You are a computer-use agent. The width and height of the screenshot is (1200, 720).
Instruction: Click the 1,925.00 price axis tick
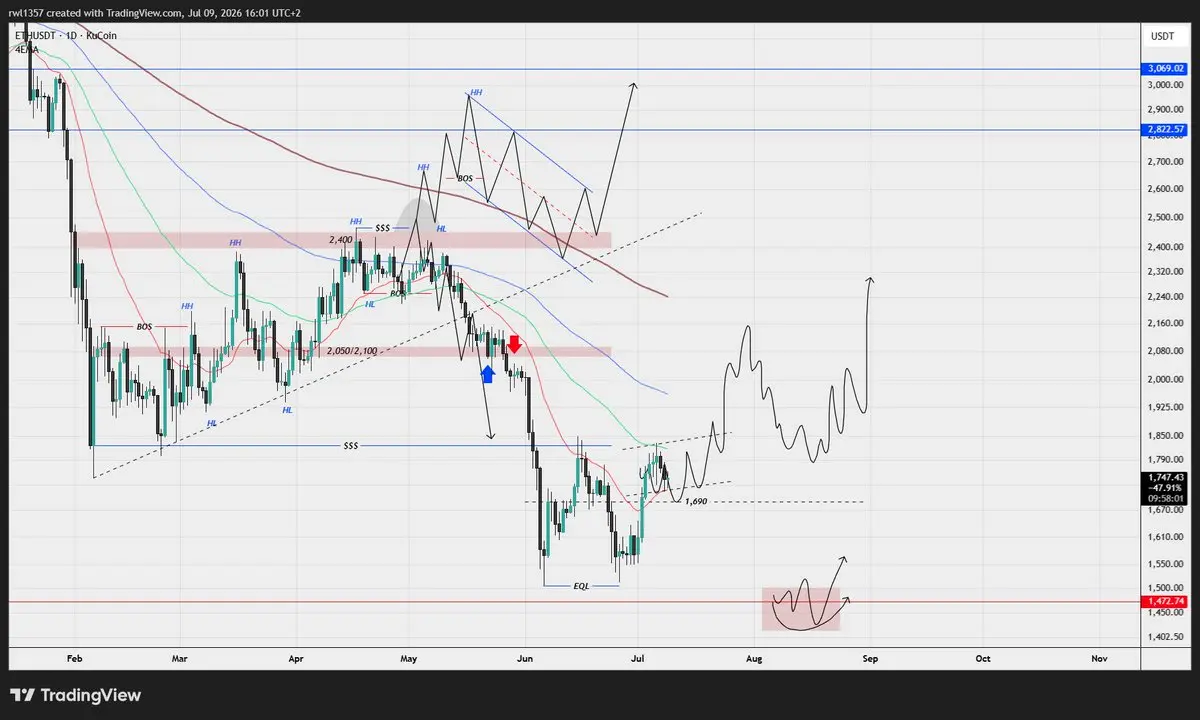tap(1166, 408)
